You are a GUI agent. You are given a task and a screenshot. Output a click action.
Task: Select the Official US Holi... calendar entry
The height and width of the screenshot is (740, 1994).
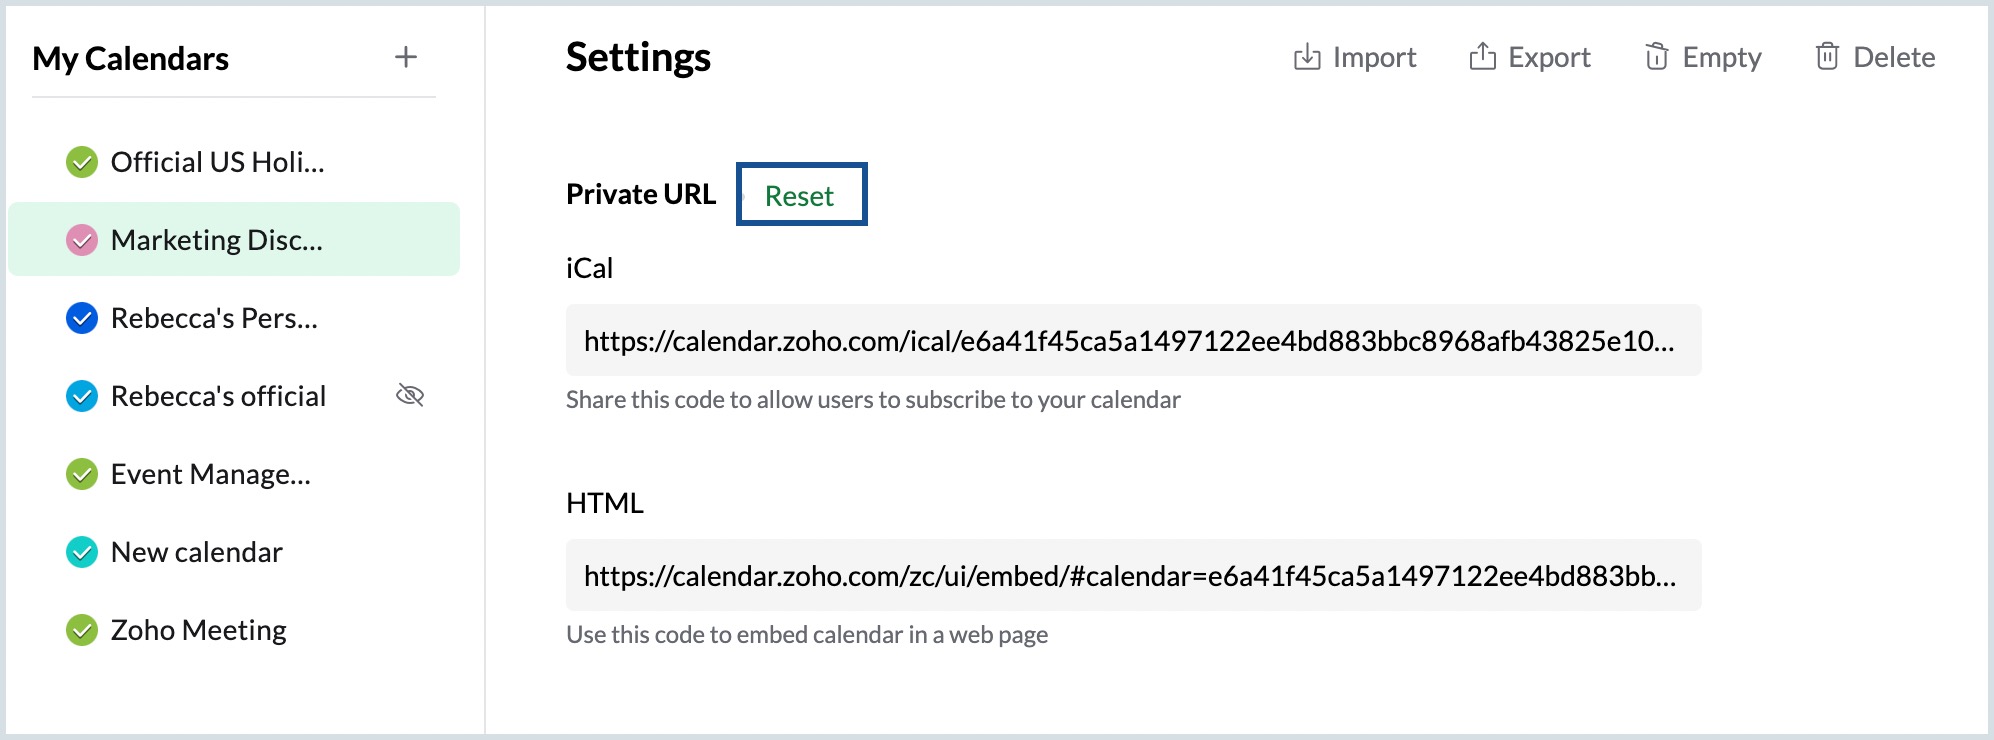click(217, 162)
